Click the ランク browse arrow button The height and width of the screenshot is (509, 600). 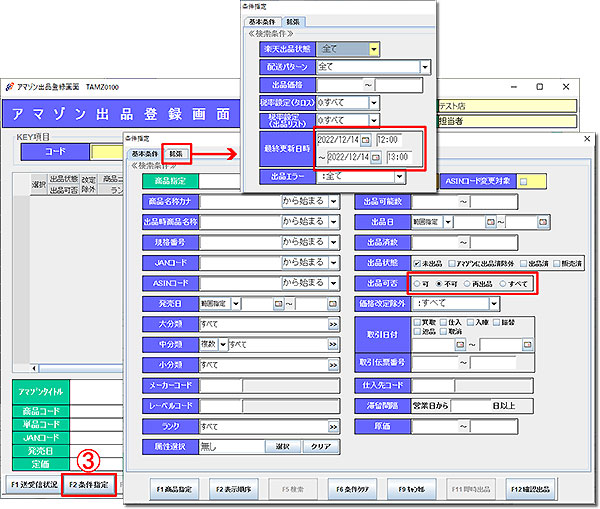[332, 426]
